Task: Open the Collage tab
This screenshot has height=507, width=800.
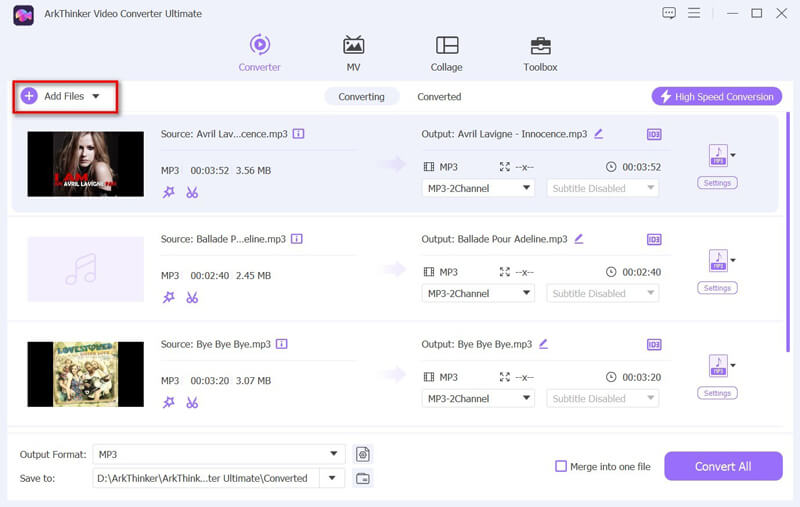Action: (446, 53)
